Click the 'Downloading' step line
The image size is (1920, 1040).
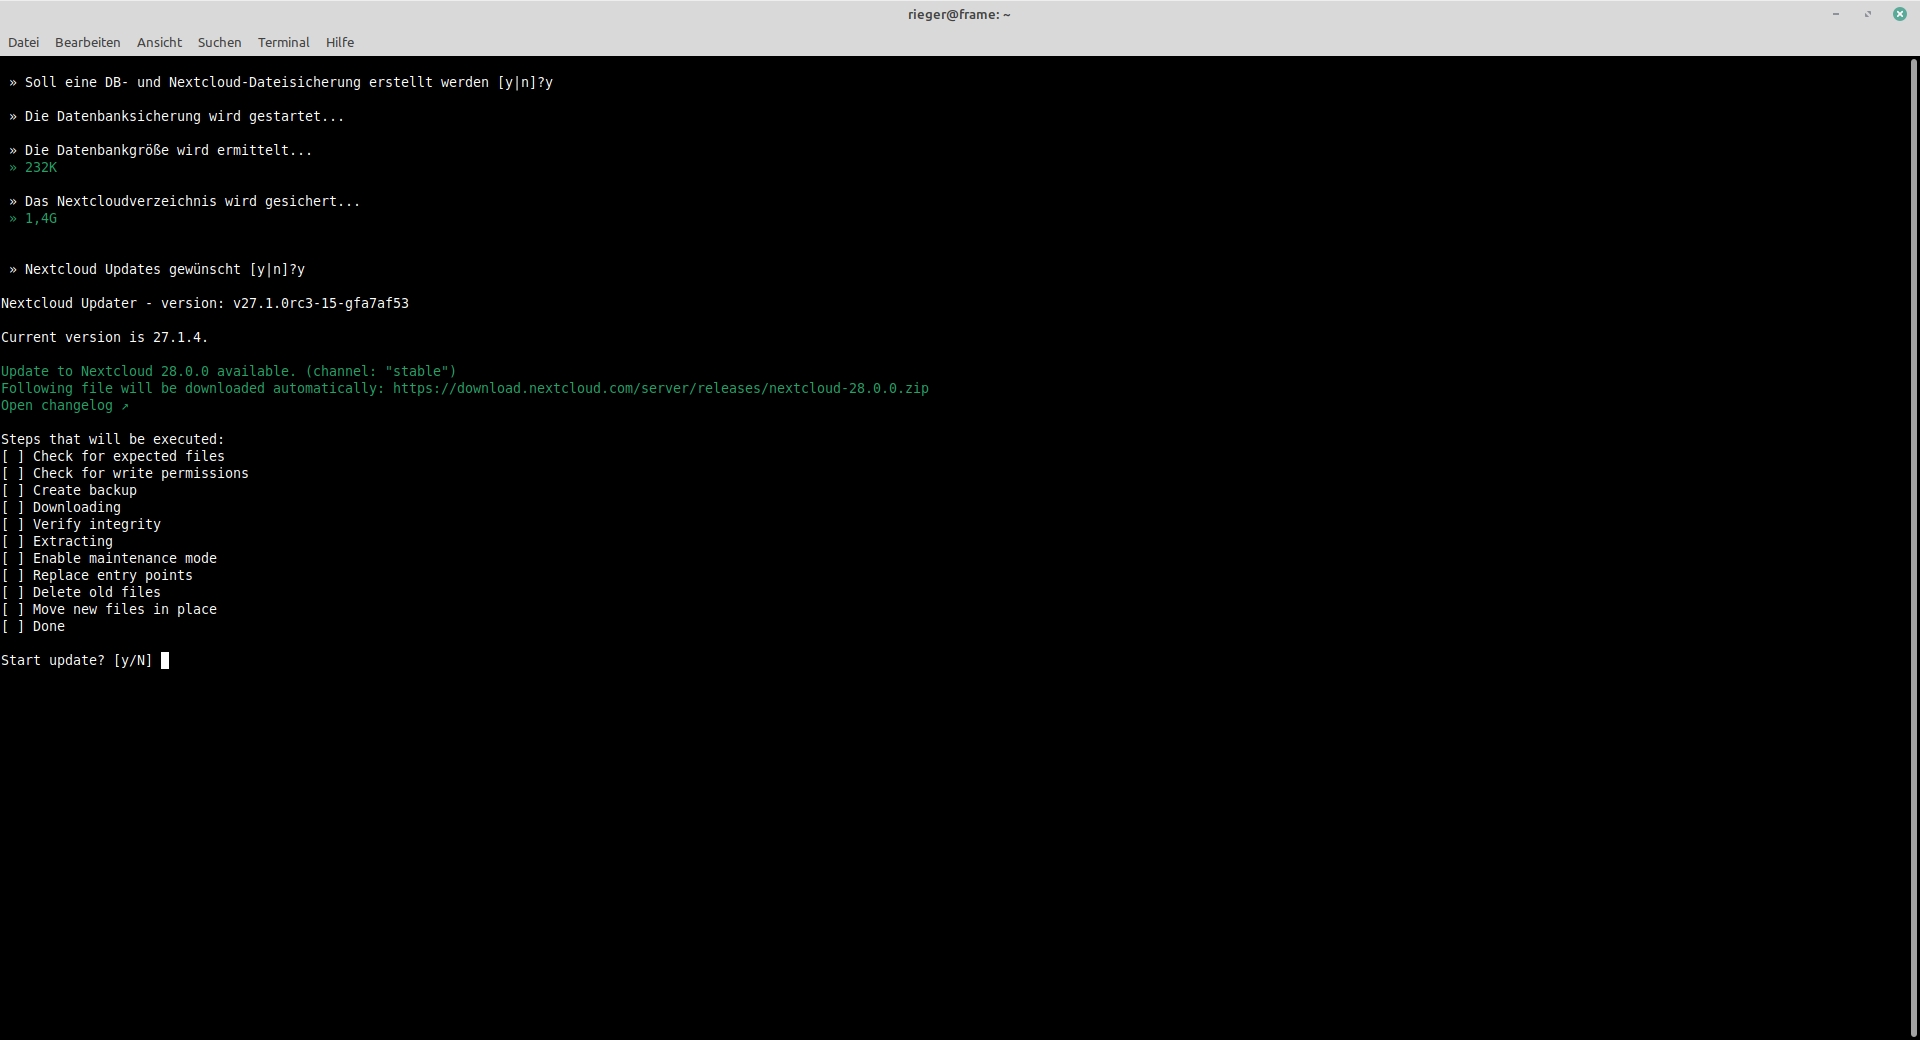pyautogui.click(x=61, y=507)
